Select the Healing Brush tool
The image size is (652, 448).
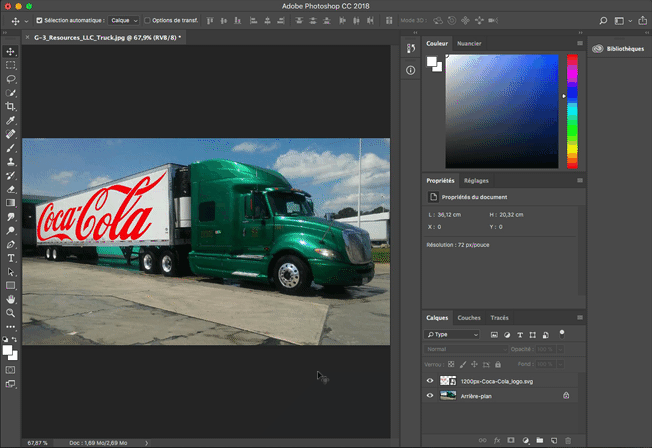[x=10, y=134]
